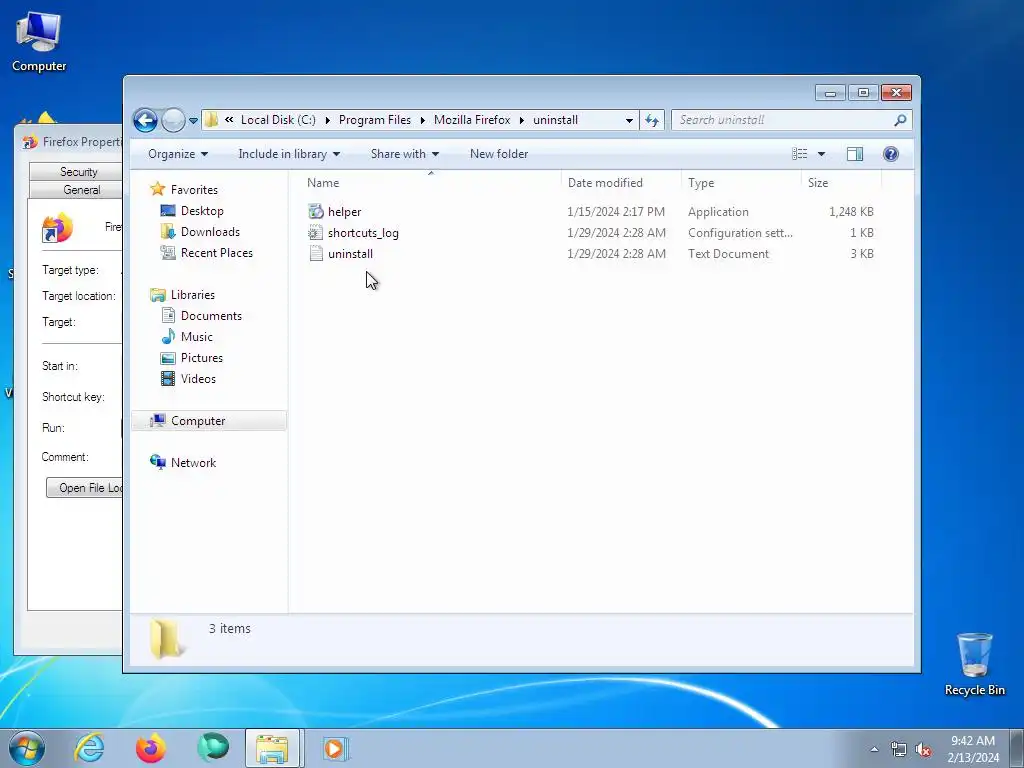Viewport: 1024px width, 768px height.
Task: Open the Videos library
Action: tap(198, 379)
